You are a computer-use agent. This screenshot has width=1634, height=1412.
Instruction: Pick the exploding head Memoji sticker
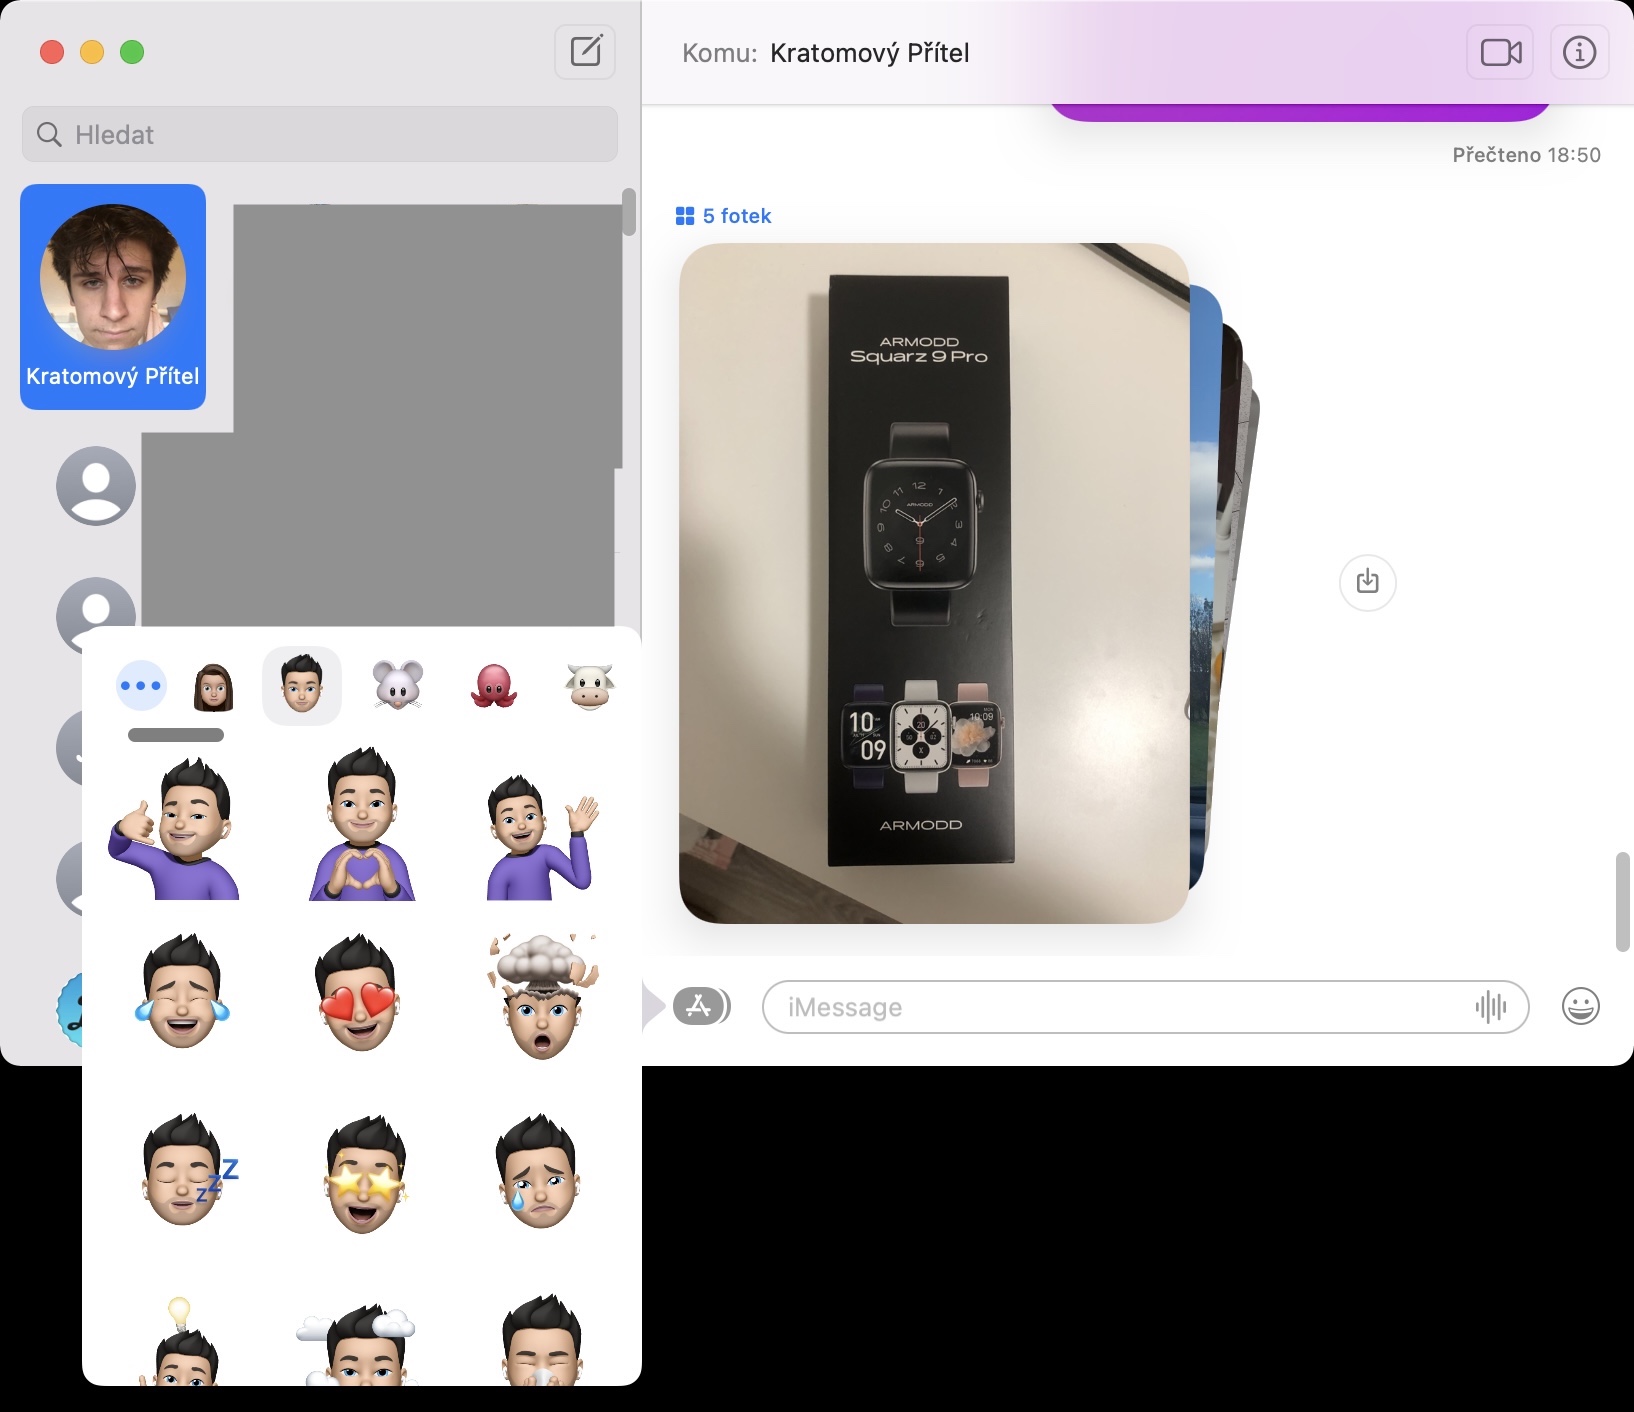[541, 996]
